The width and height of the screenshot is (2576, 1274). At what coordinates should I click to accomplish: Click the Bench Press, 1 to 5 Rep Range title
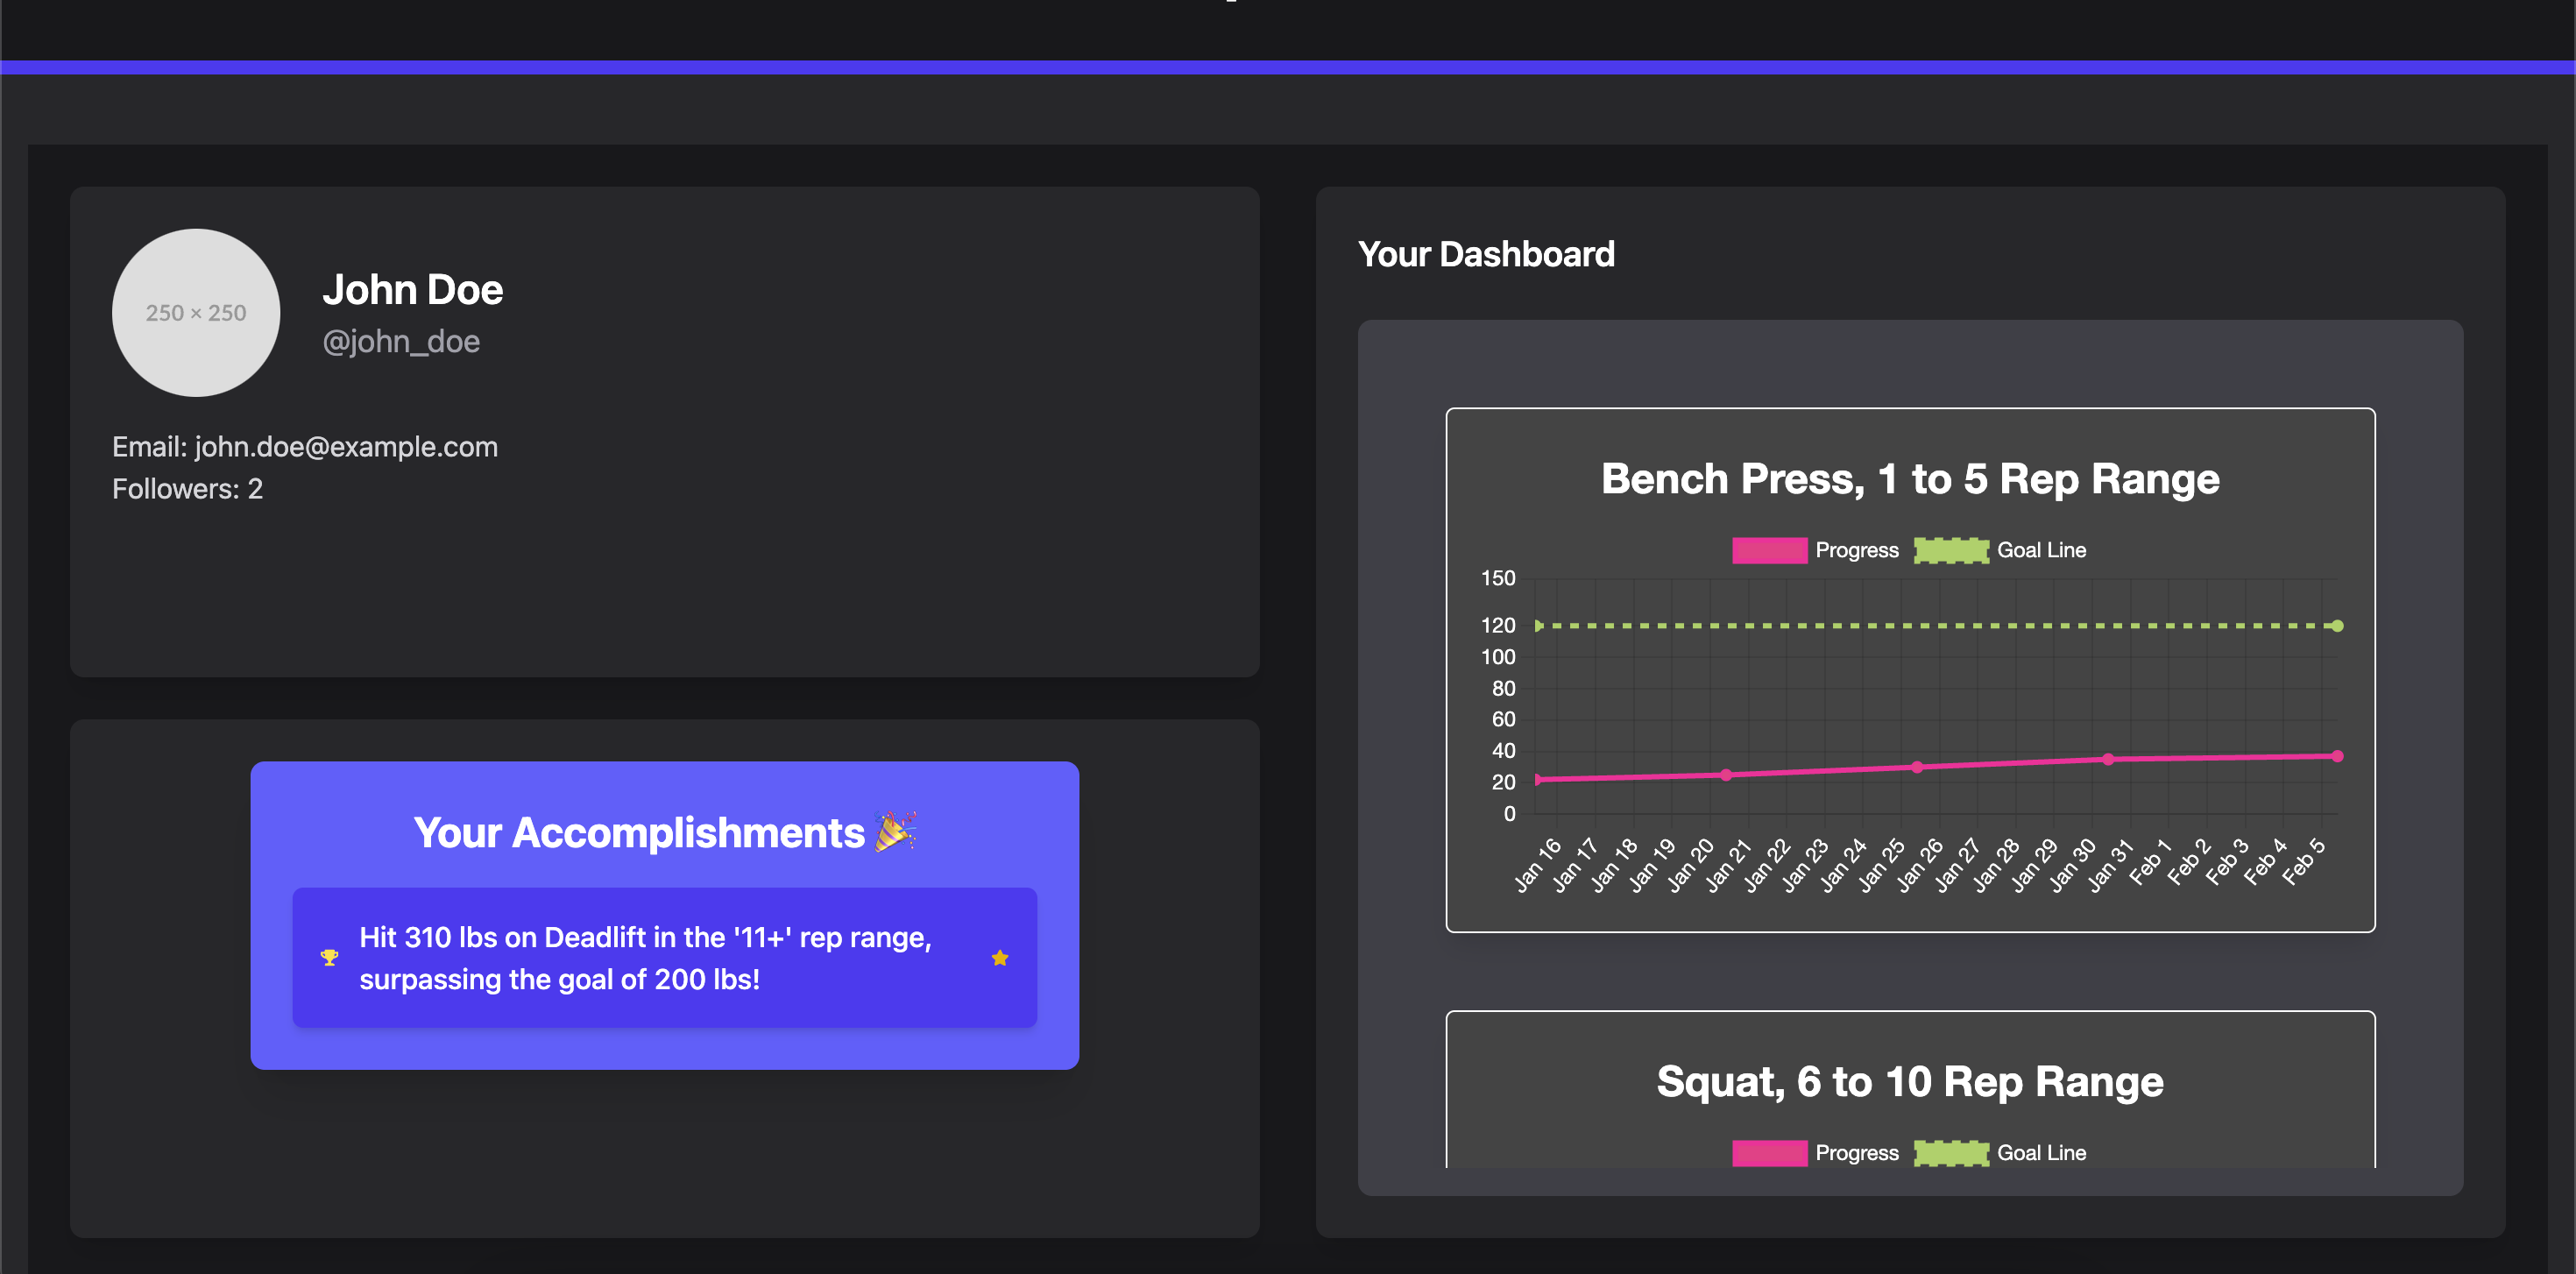coord(1909,479)
